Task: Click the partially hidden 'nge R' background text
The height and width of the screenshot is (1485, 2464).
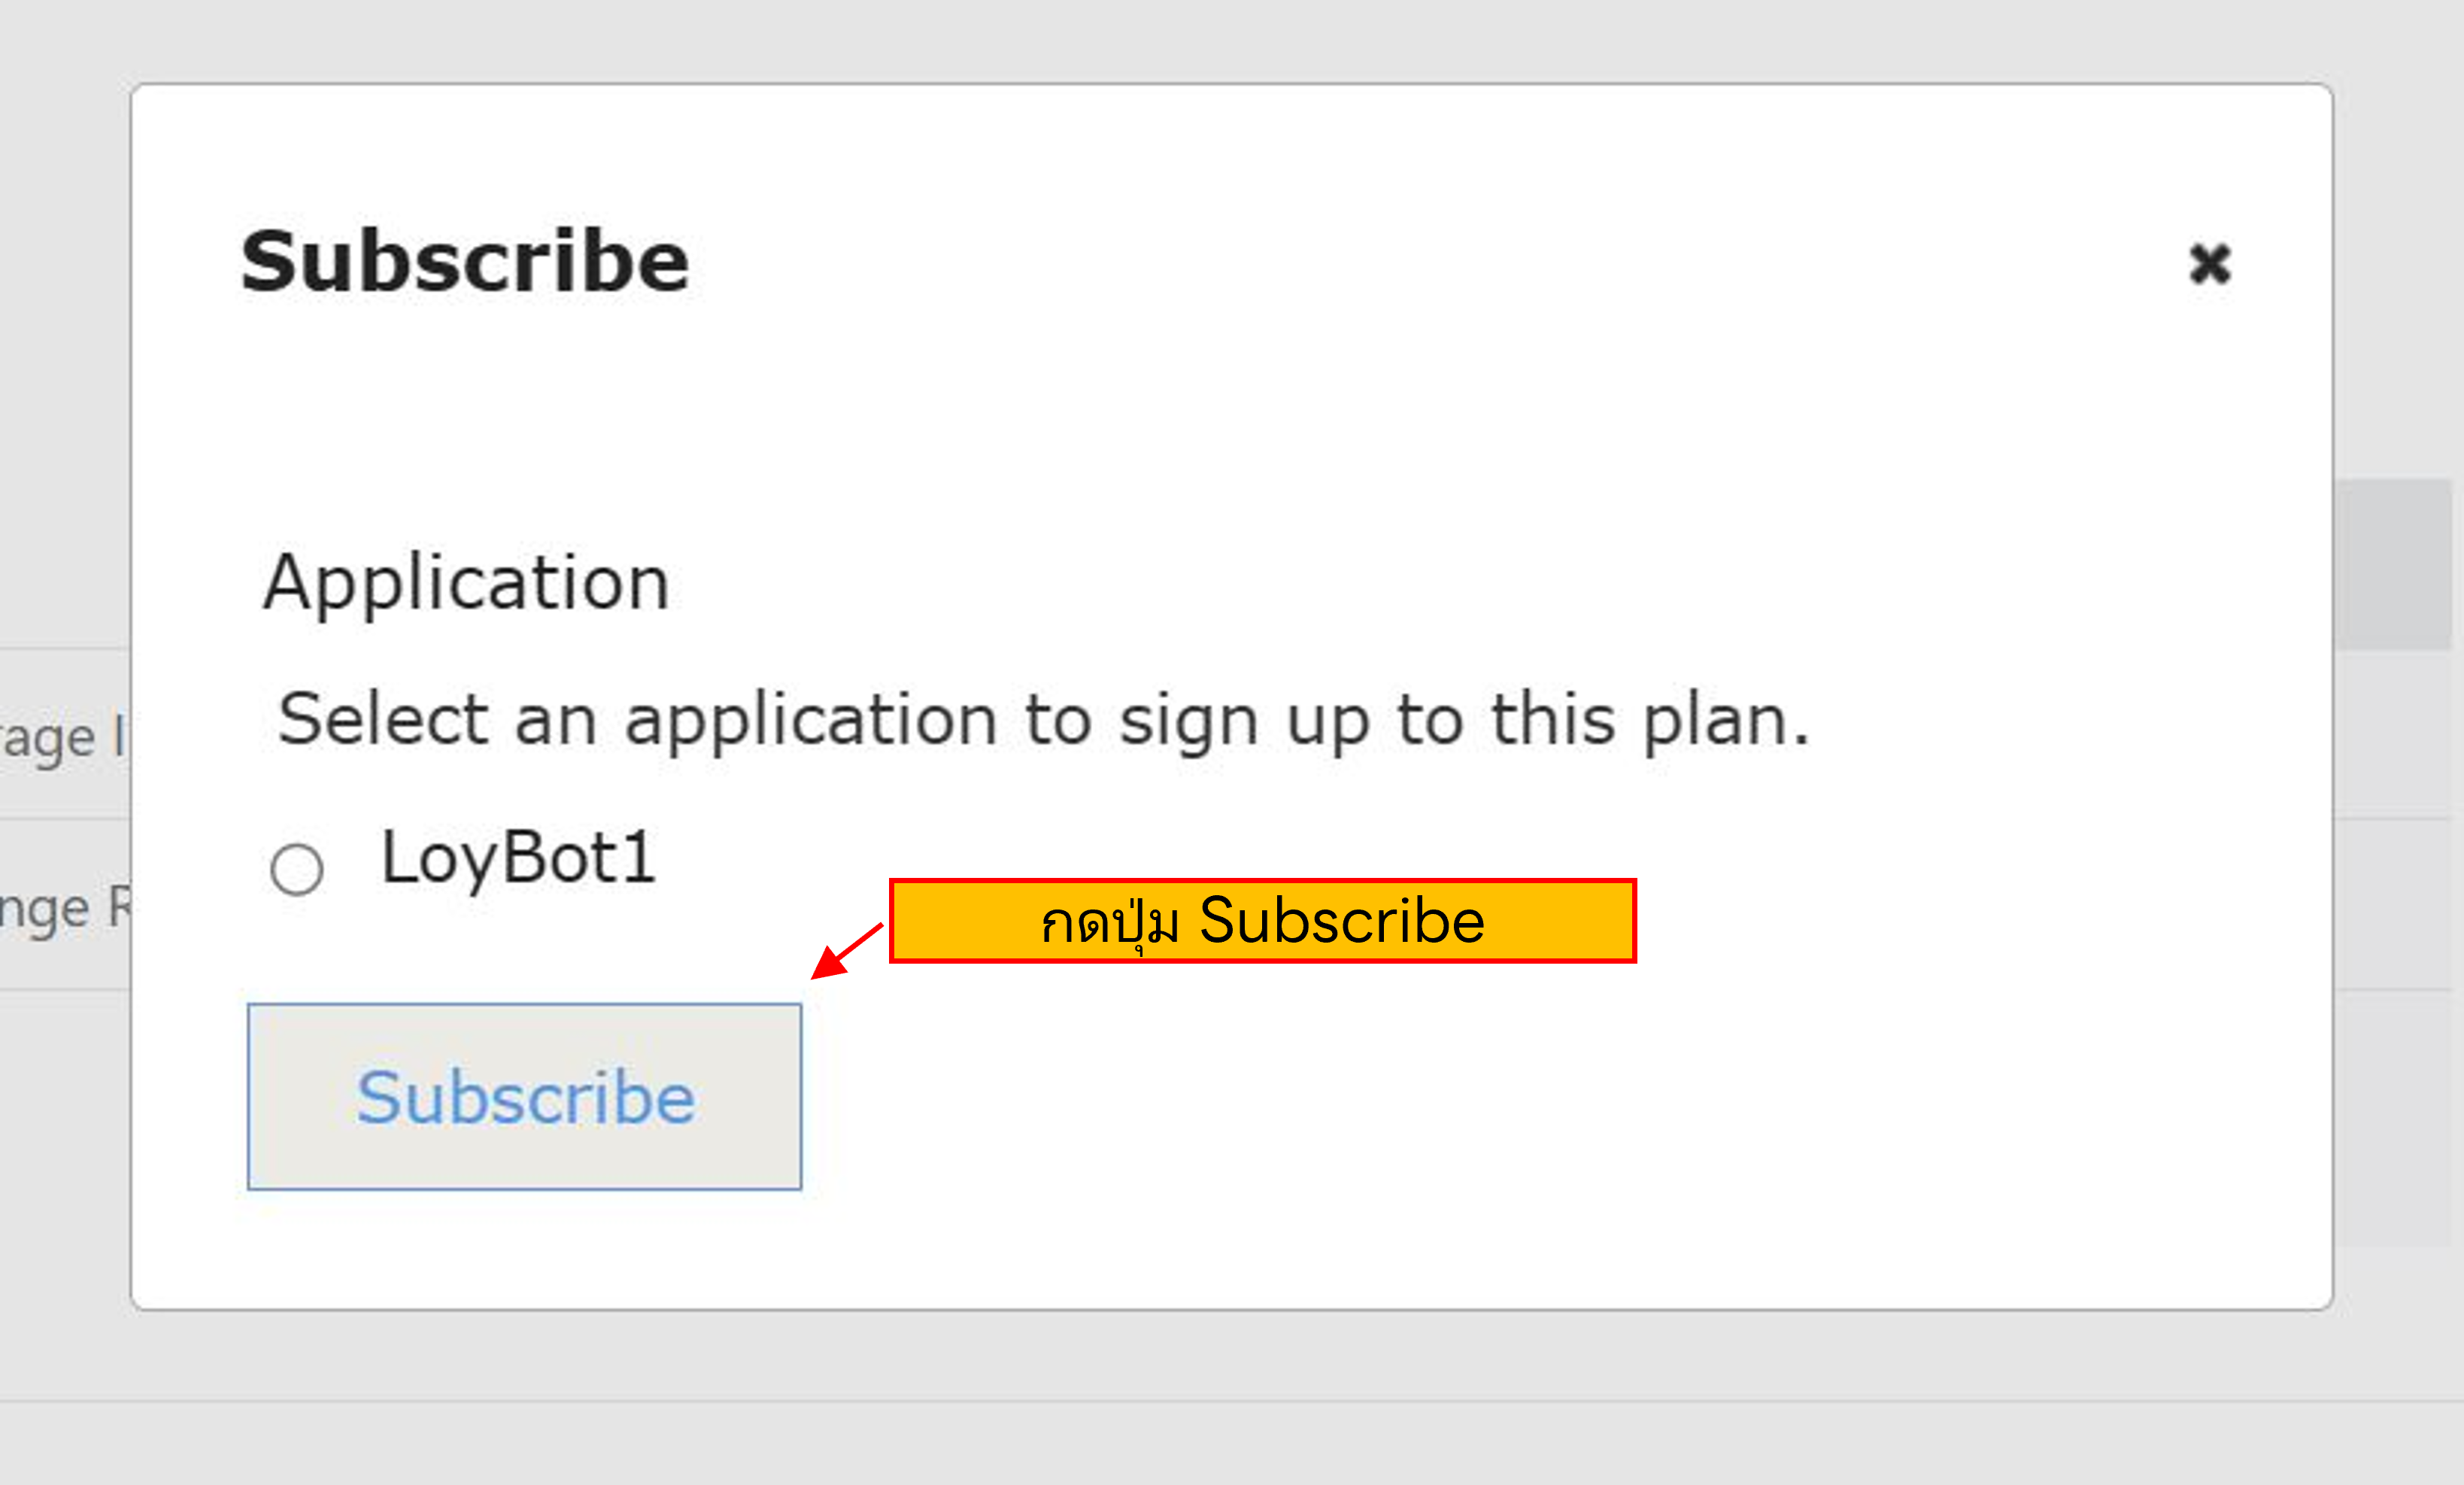Action: (62, 909)
